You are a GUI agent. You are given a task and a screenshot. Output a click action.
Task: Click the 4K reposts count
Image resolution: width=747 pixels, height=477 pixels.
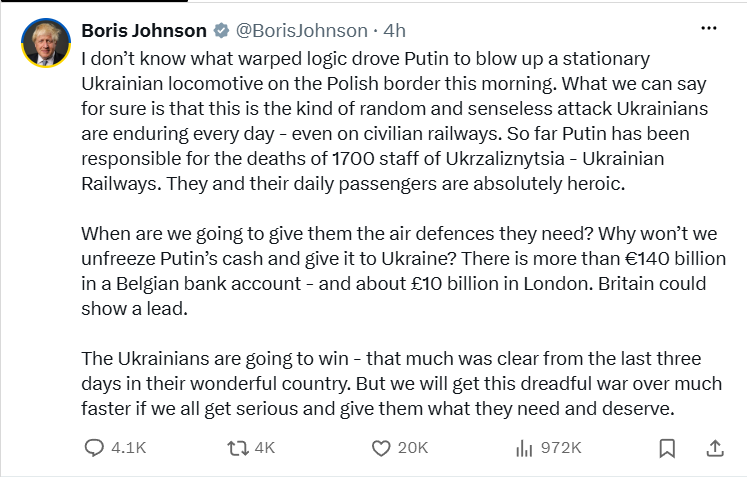(265, 448)
